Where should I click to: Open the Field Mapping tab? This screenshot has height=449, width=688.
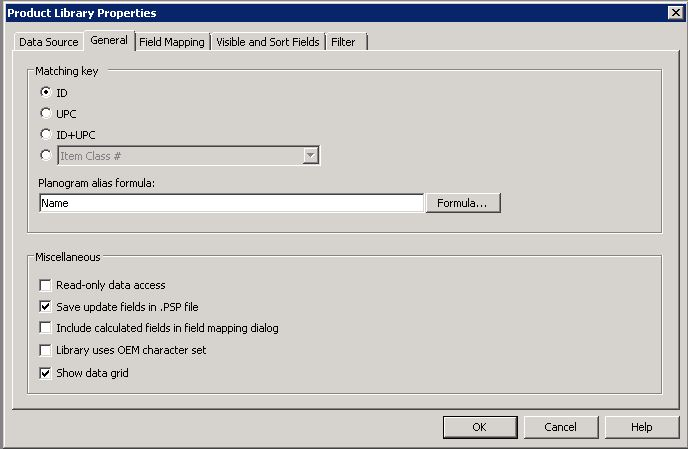[172, 42]
